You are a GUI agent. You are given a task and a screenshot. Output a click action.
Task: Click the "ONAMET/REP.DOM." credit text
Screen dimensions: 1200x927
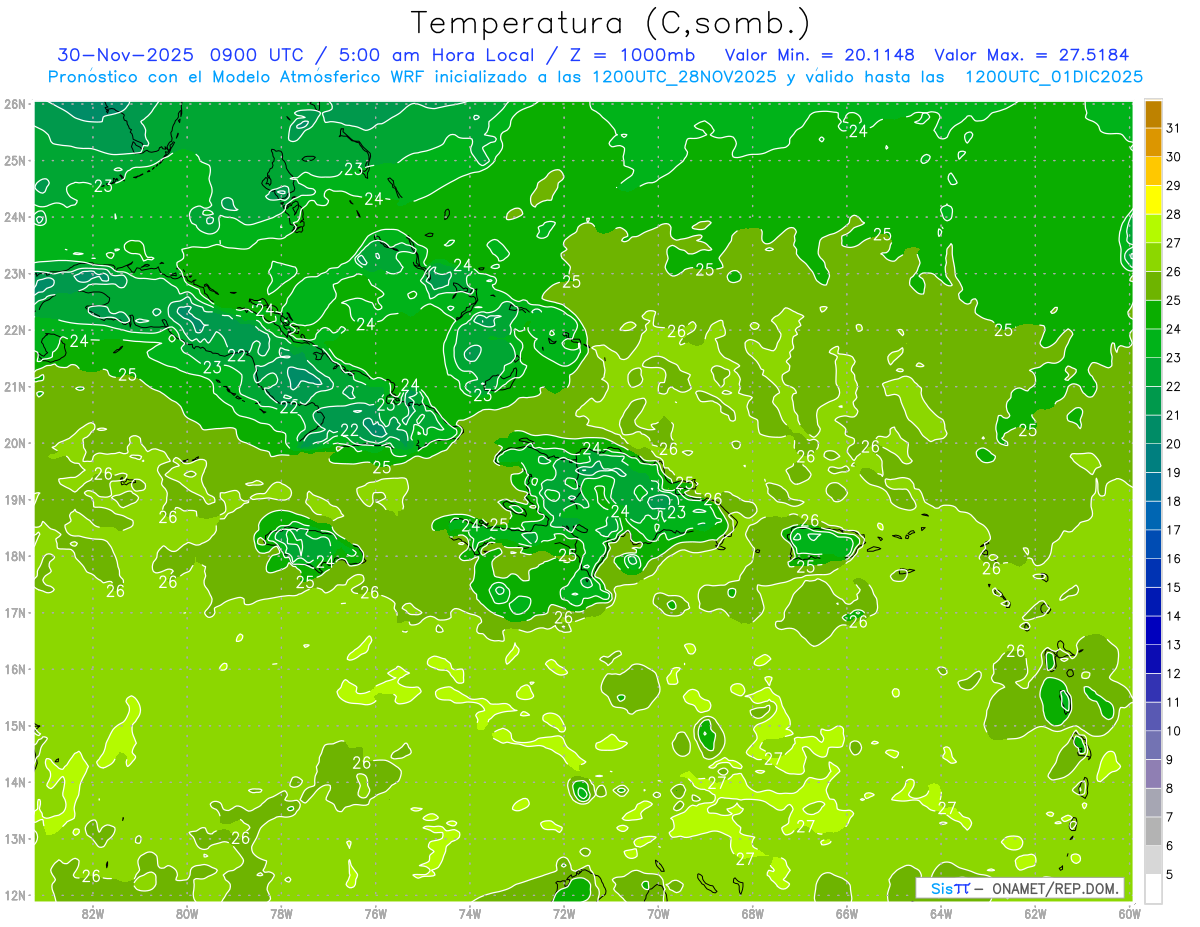[1055, 888]
